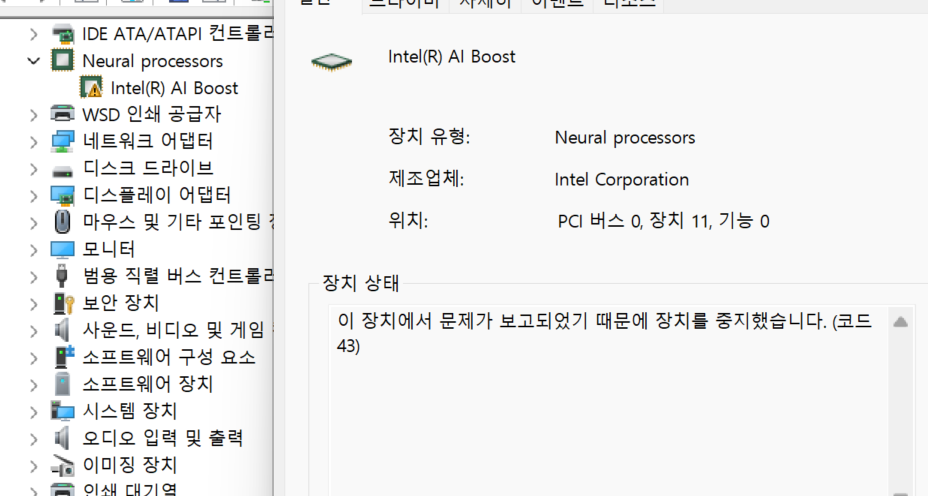This screenshot has width=928, height=496.
Task: Click the 시스템 장치 computer icon
Action: pos(63,411)
